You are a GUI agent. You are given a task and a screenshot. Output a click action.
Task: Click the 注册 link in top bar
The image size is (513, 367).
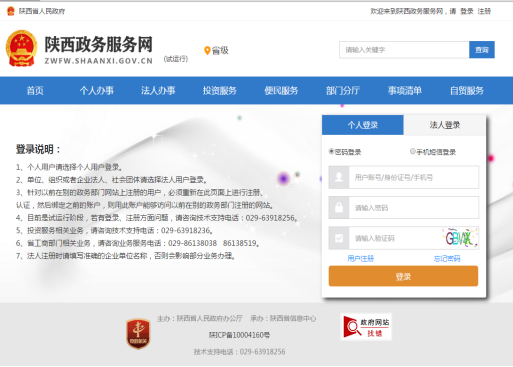pyautogui.click(x=484, y=11)
